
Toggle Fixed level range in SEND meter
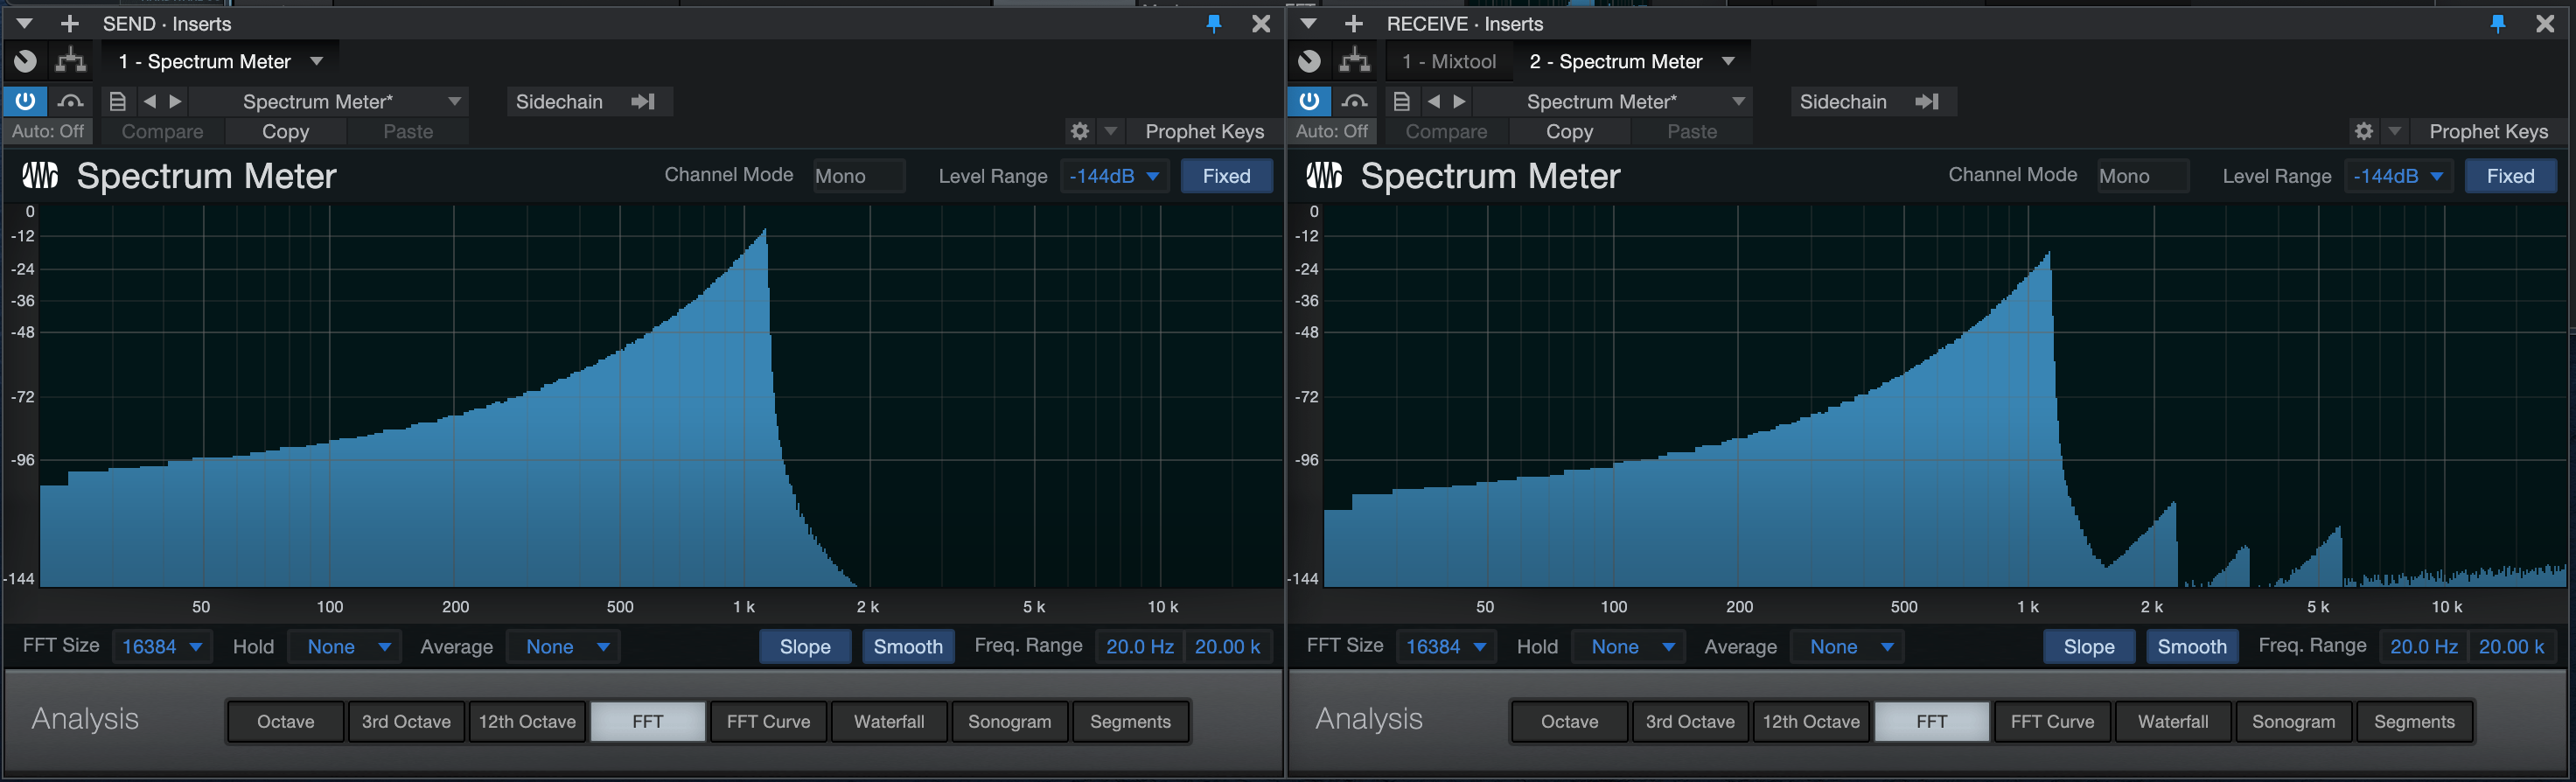pos(1227,176)
